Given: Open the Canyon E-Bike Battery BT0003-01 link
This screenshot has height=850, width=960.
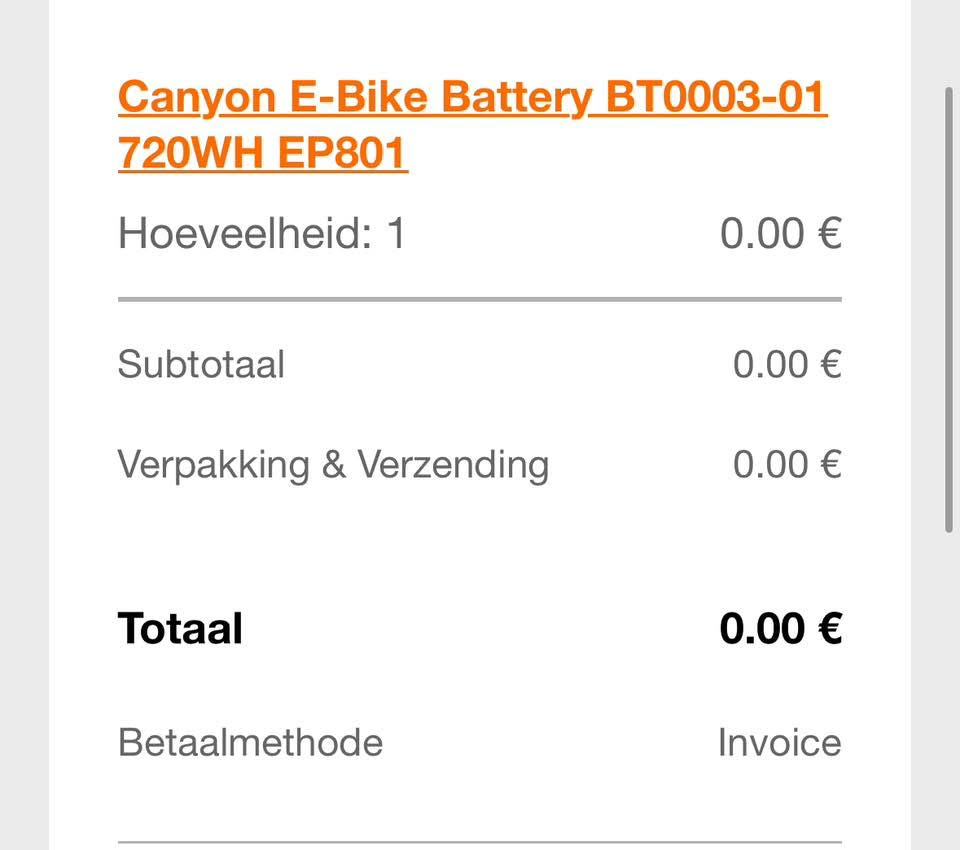Looking at the screenshot, I should 473,97.
